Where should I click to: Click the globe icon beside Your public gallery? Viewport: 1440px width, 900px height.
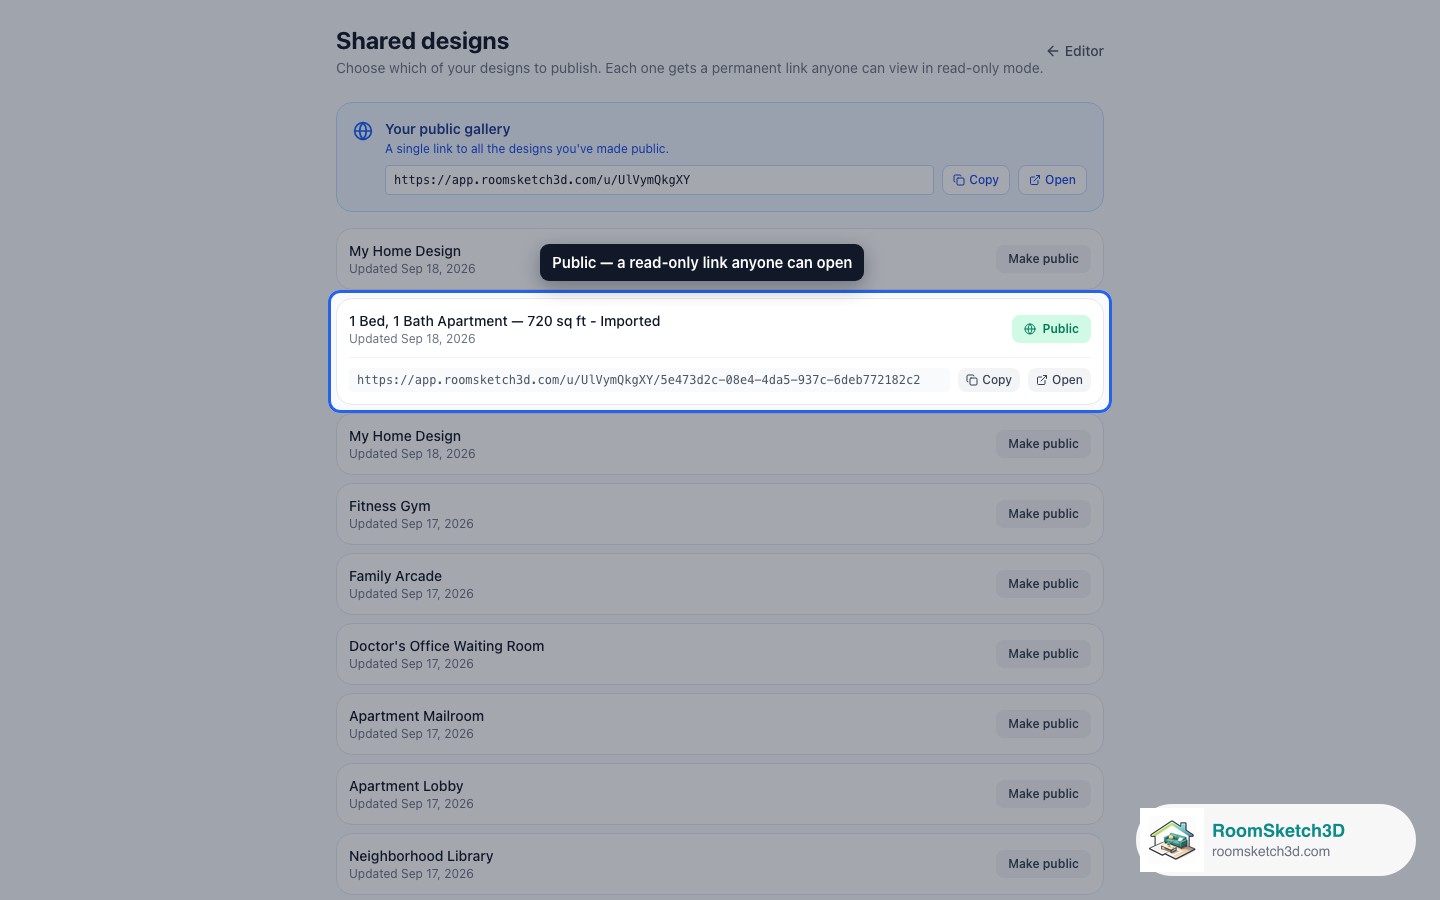pos(363,131)
